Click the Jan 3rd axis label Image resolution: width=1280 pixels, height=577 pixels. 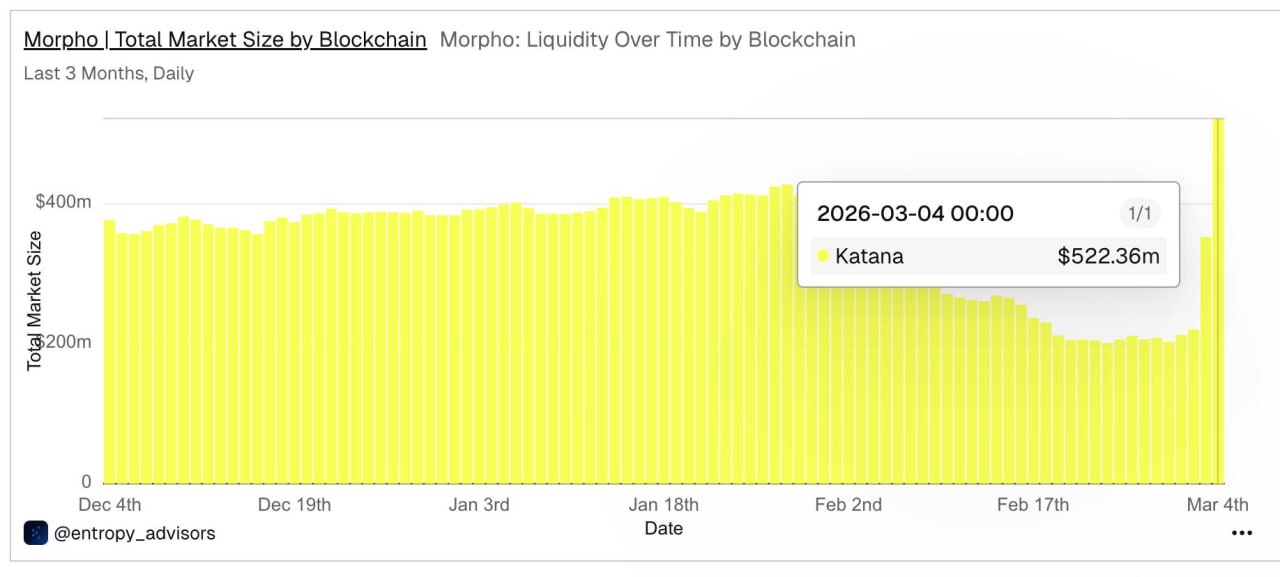pyautogui.click(x=479, y=504)
